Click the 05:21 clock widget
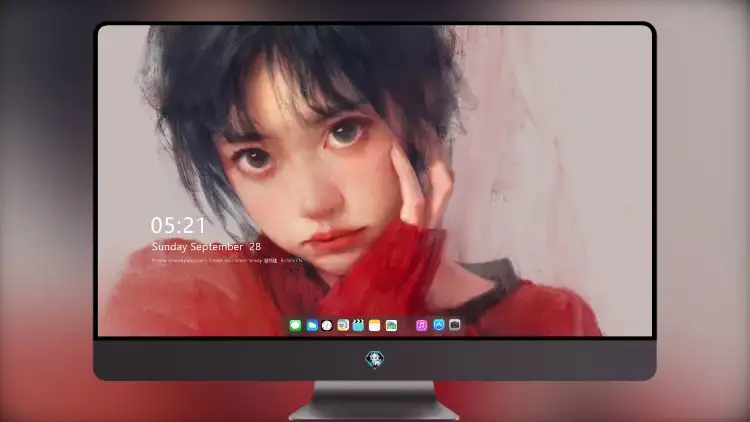Image resolution: width=750 pixels, height=422 pixels. 178,225
